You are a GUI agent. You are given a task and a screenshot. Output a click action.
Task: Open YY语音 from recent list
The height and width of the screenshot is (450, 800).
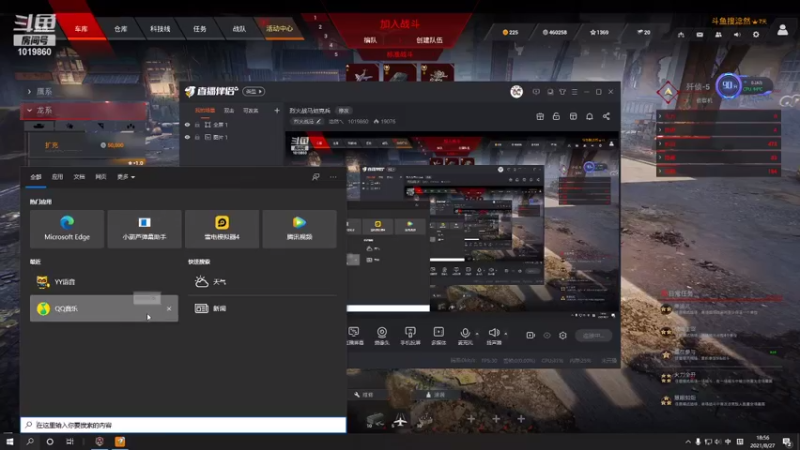(104, 282)
